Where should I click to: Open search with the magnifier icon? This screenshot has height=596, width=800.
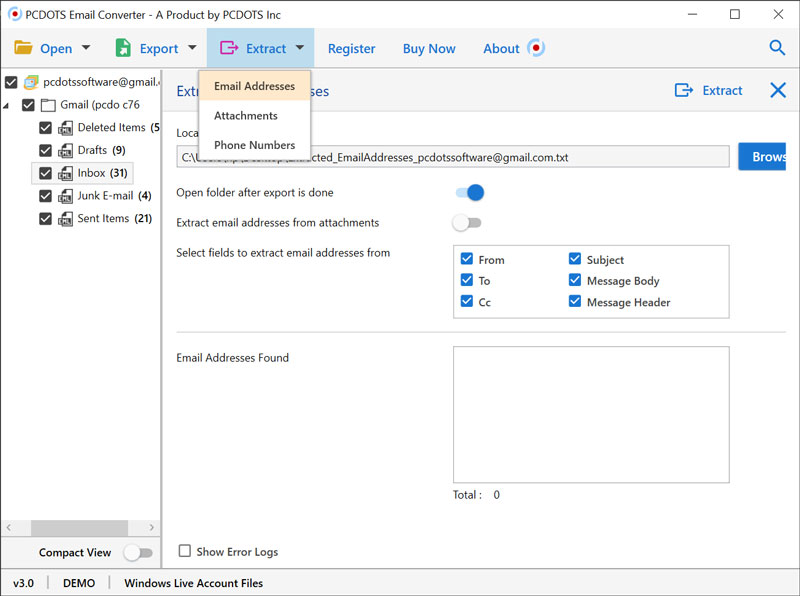click(777, 47)
